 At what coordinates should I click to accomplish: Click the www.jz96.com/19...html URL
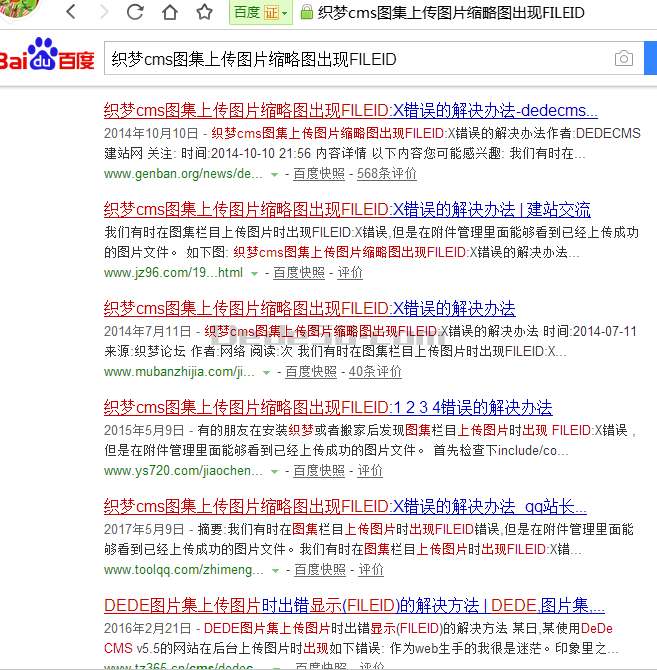[x=173, y=273]
